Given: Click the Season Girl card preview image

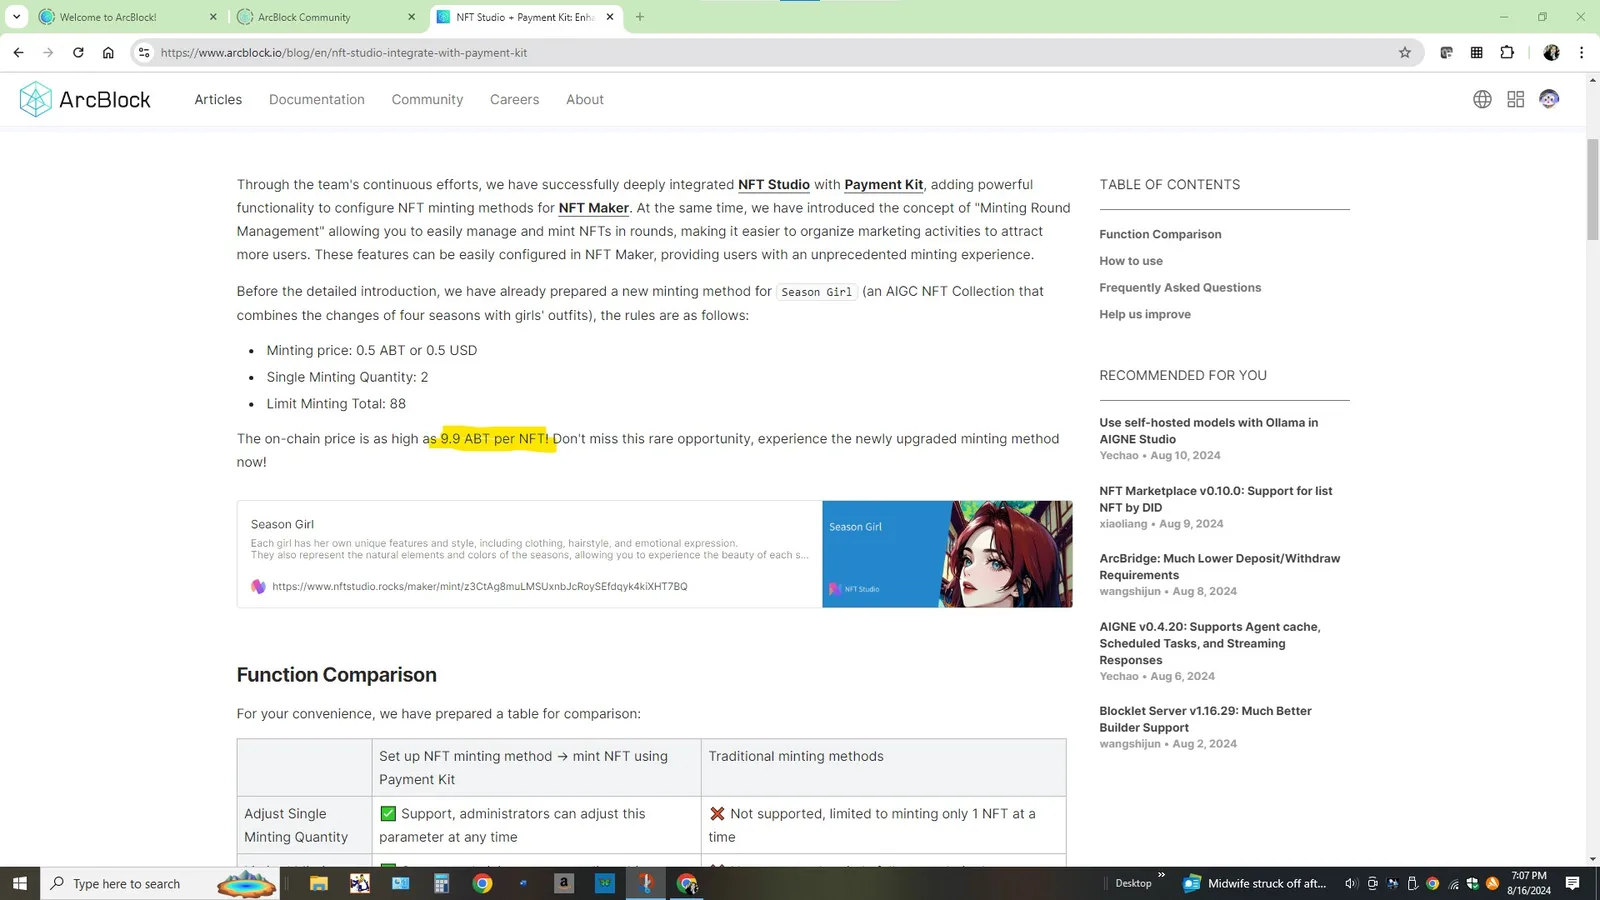Looking at the screenshot, I should click(x=947, y=554).
